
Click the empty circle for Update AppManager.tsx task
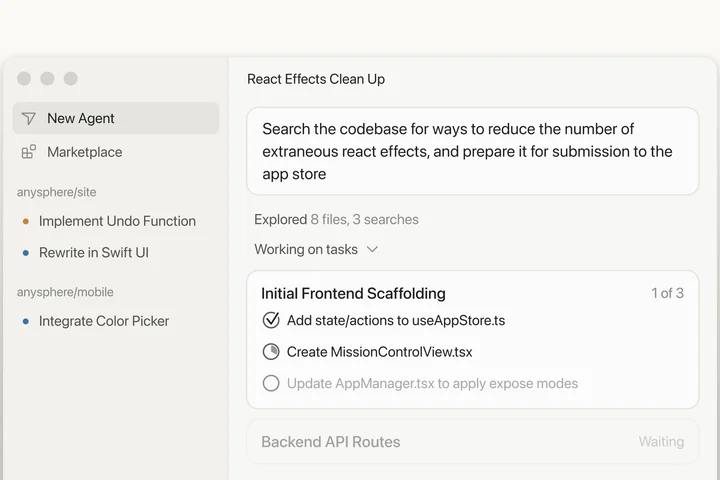(271, 383)
